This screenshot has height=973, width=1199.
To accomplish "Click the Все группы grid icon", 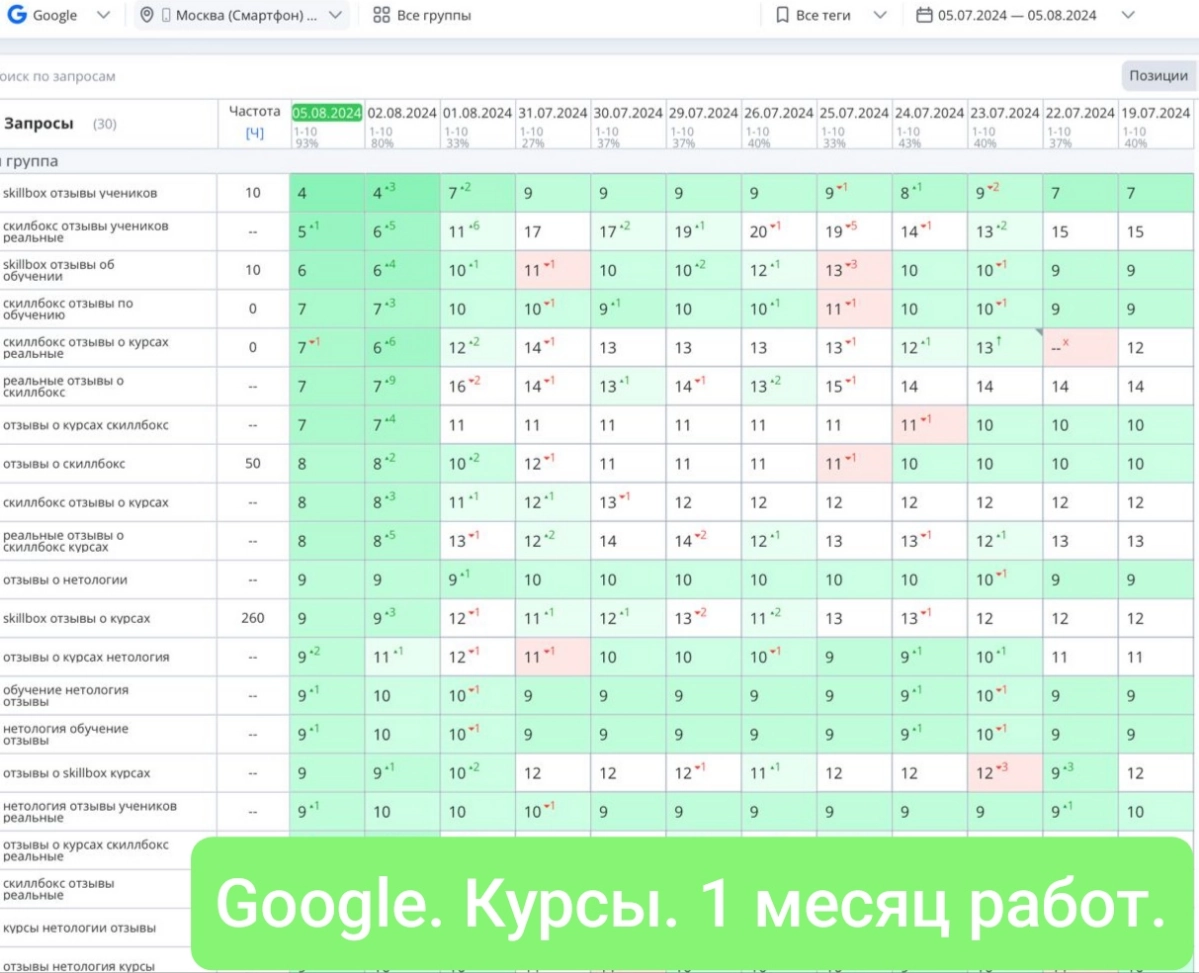I will click(x=381, y=15).
